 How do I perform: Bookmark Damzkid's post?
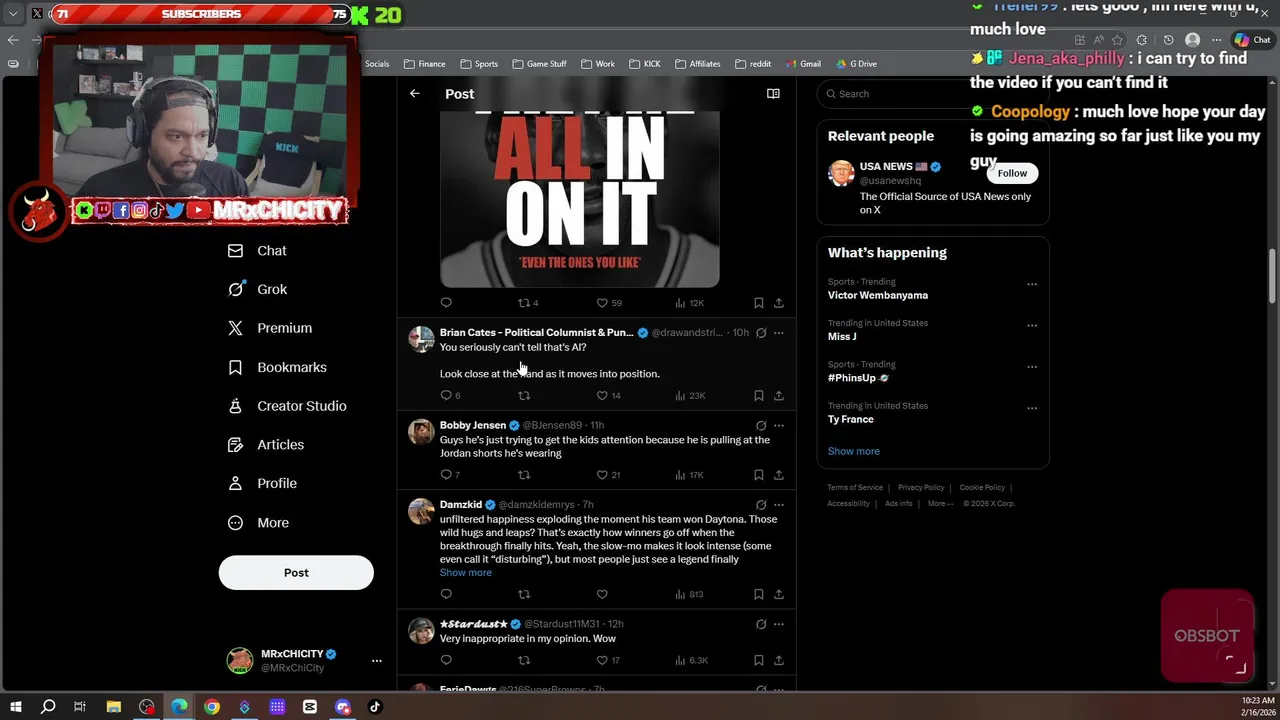click(x=758, y=594)
